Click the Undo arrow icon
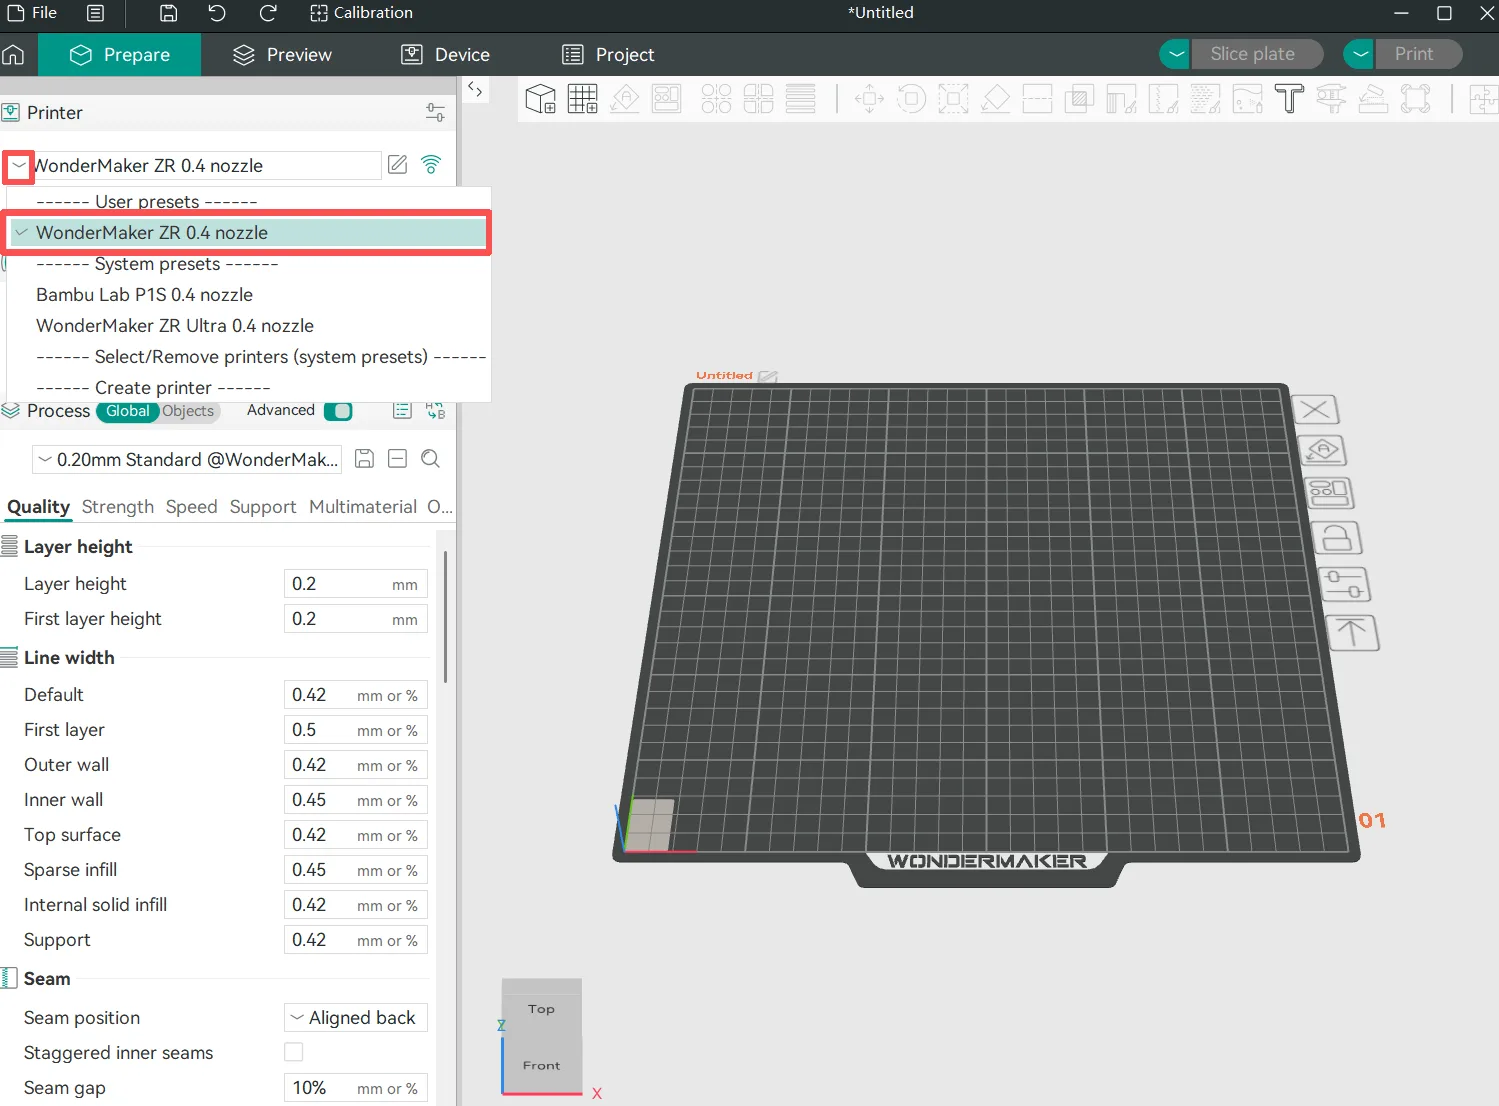Screen dimensions: 1499x1106 point(217,13)
